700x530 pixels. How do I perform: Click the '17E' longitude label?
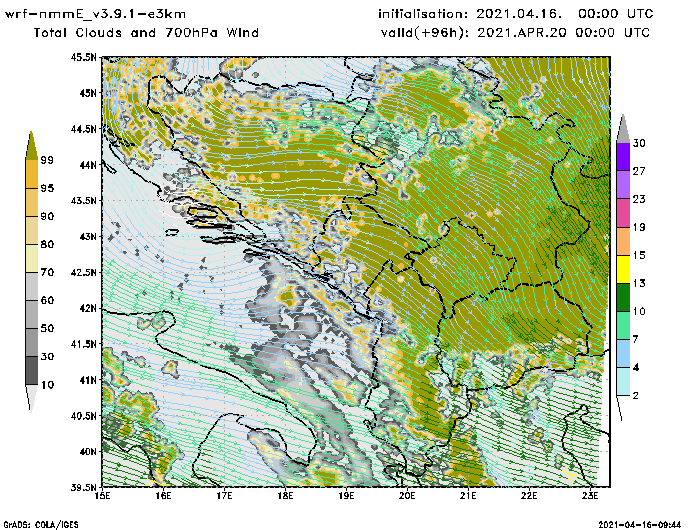(225, 496)
